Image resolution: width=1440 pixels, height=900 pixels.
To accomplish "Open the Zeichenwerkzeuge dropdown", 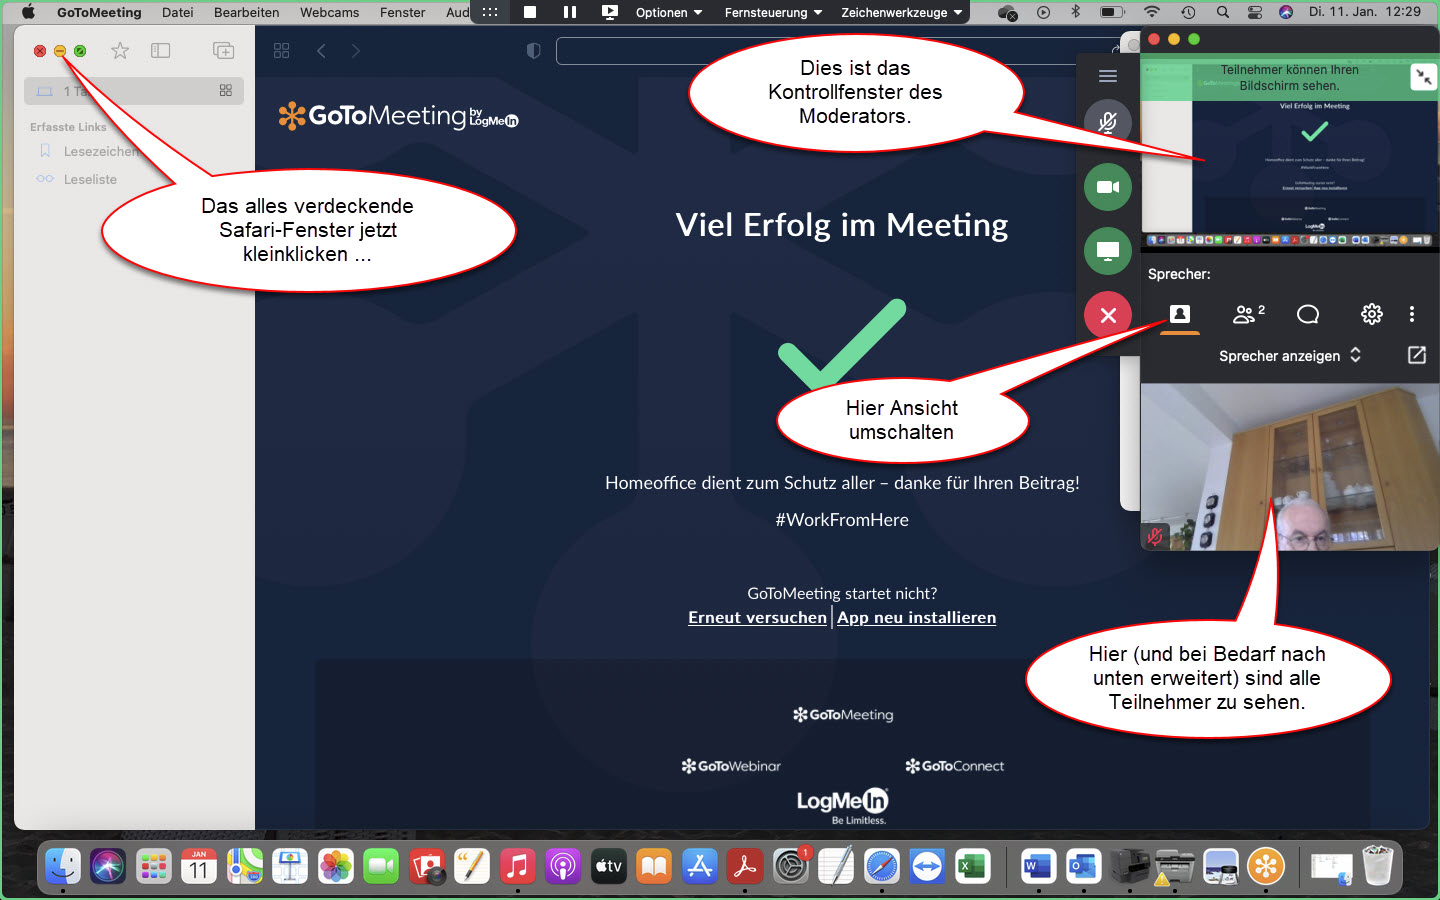I will tap(902, 12).
